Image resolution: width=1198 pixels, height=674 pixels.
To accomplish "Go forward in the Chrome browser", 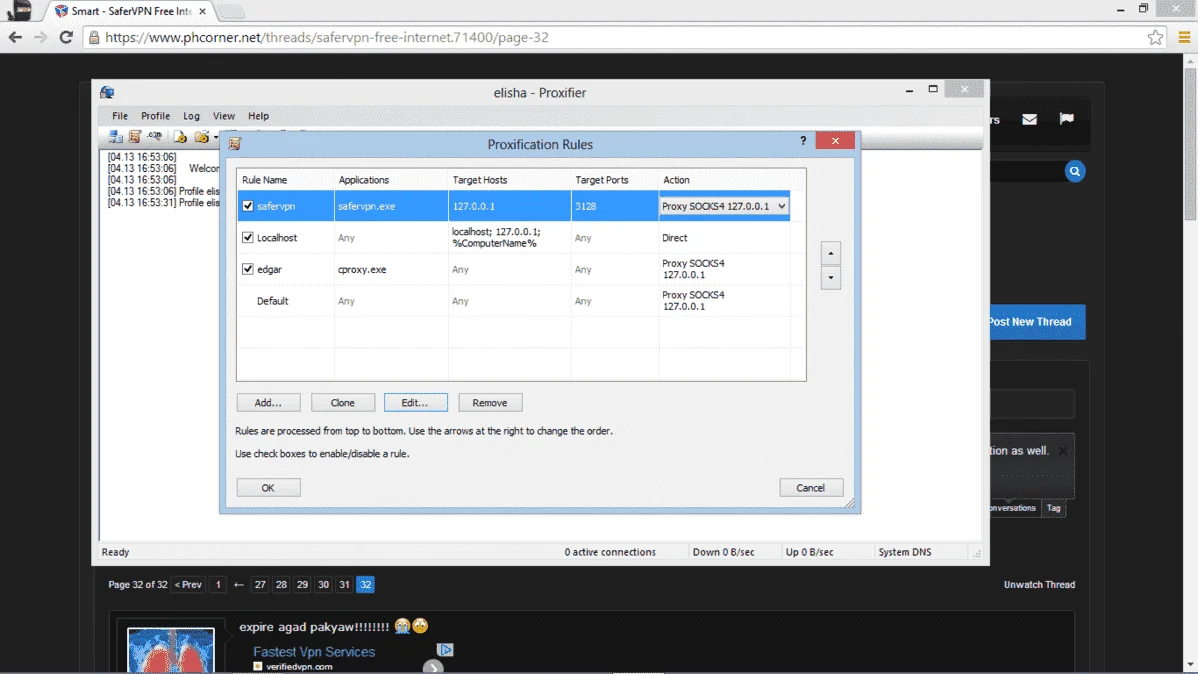I will tap(40, 37).
